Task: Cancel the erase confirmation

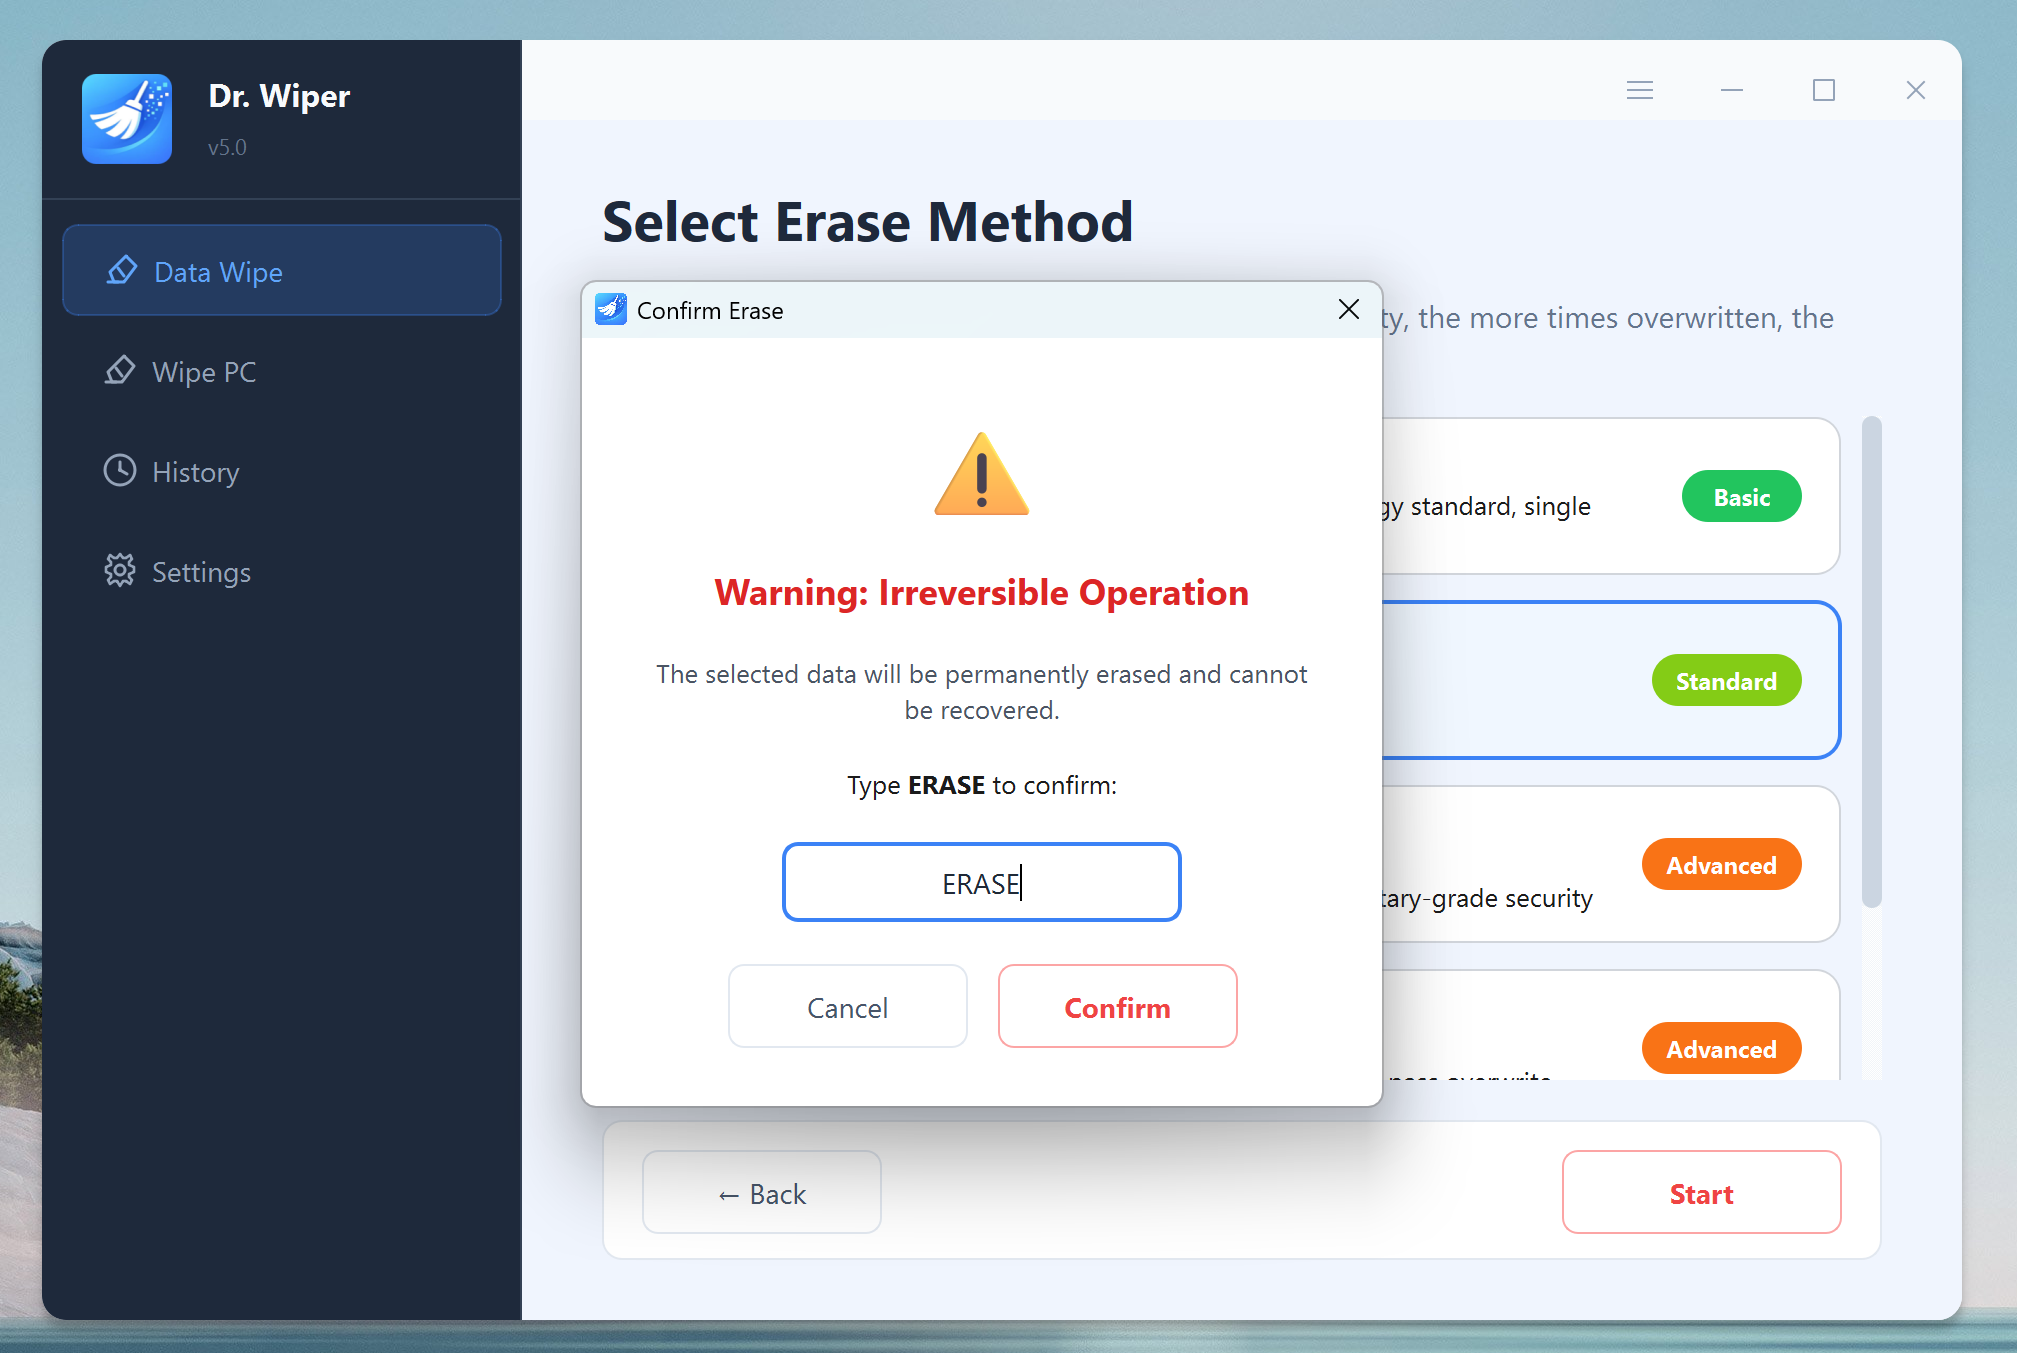Action: [x=847, y=1007]
